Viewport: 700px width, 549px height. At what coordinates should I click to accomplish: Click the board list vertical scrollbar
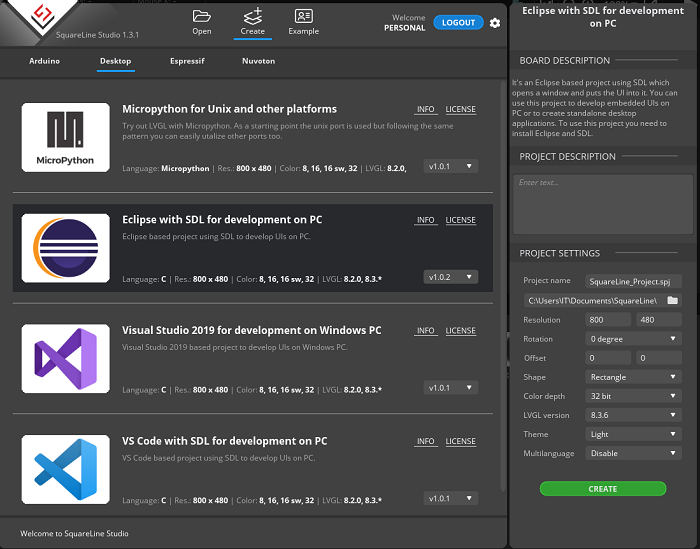point(504,286)
